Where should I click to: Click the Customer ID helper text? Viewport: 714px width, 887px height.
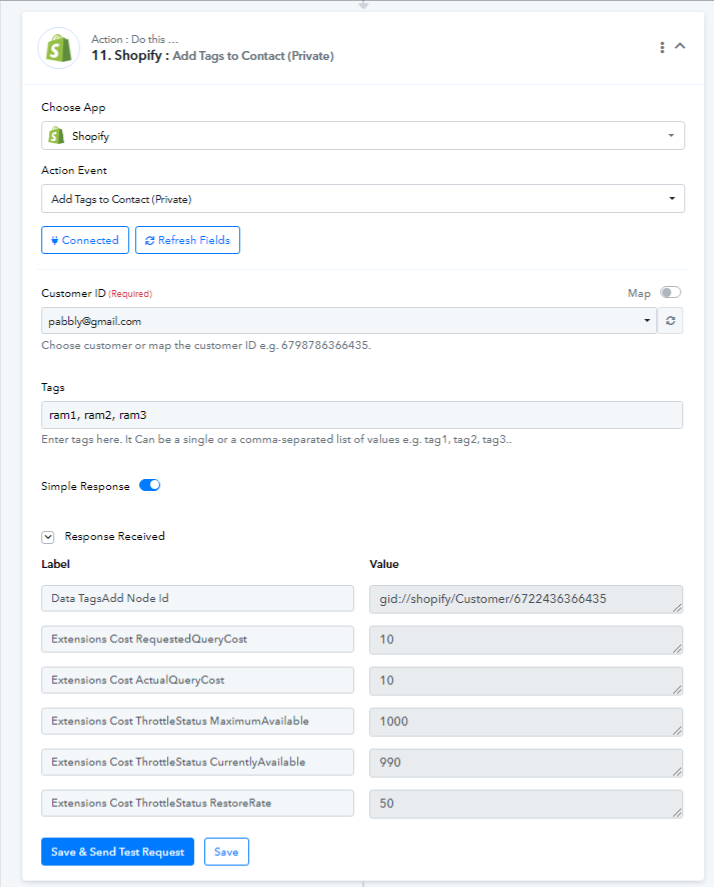coord(206,345)
